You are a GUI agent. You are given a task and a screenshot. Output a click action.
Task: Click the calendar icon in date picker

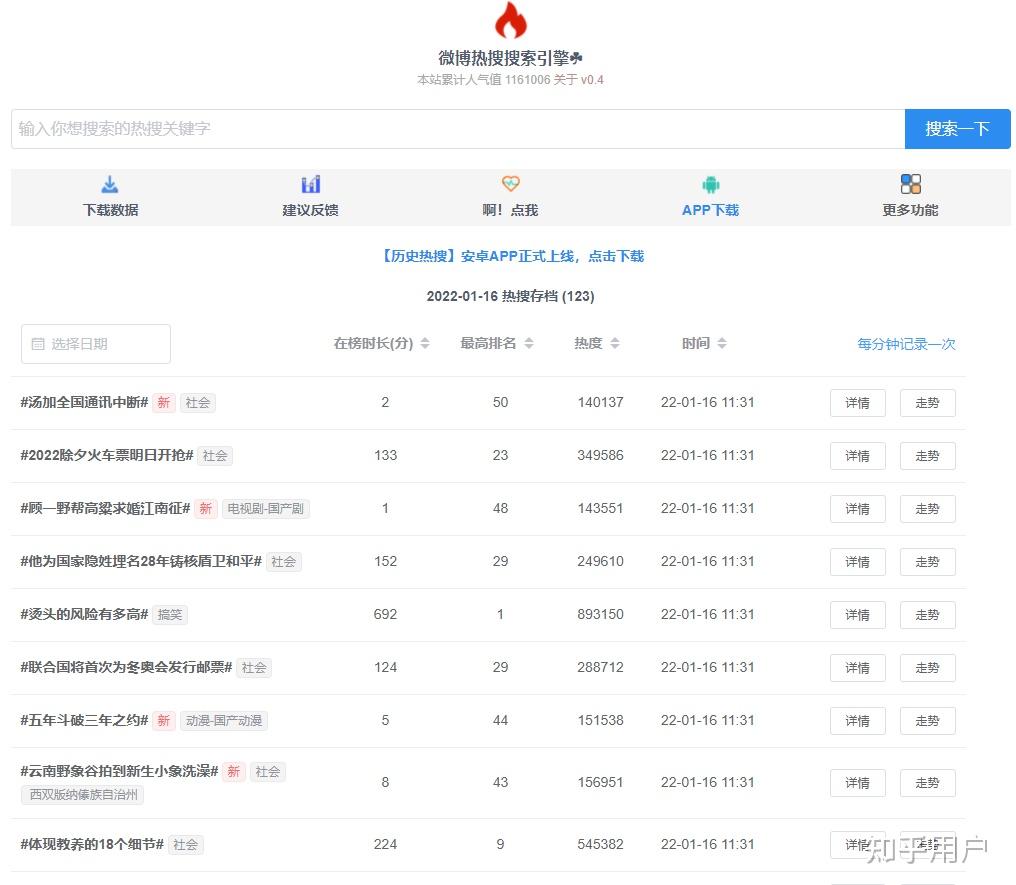pos(38,344)
